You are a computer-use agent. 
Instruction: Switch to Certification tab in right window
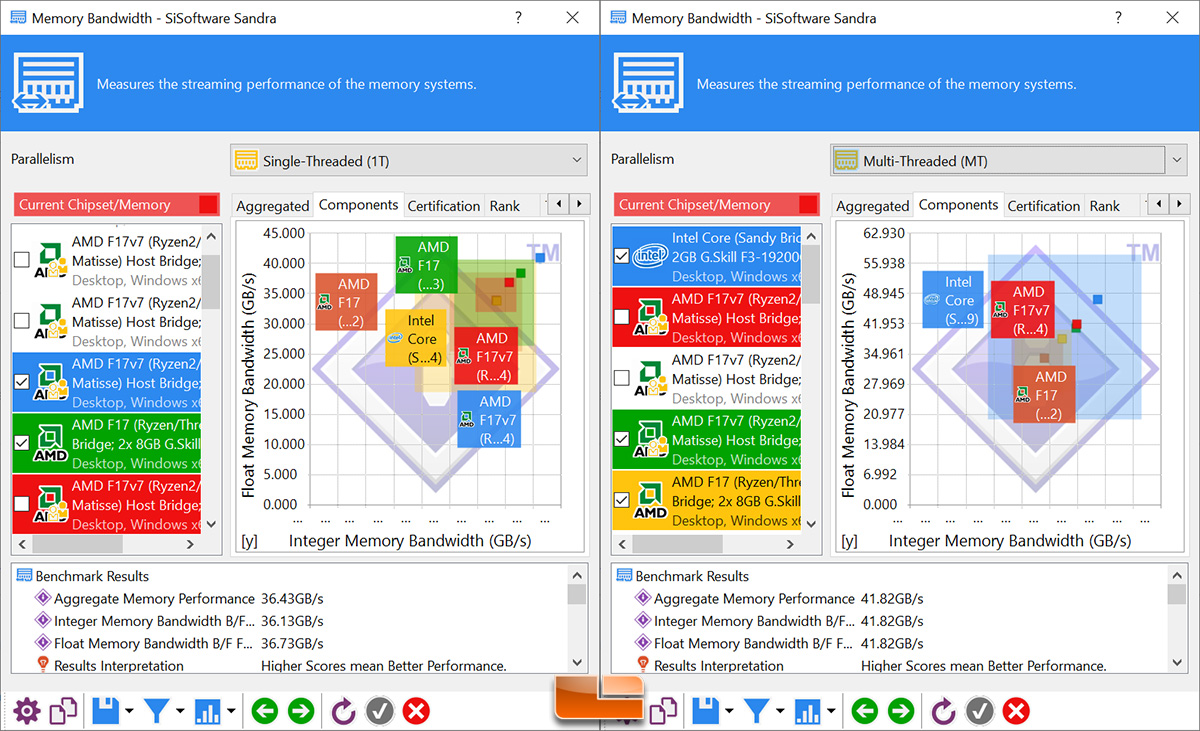1044,206
